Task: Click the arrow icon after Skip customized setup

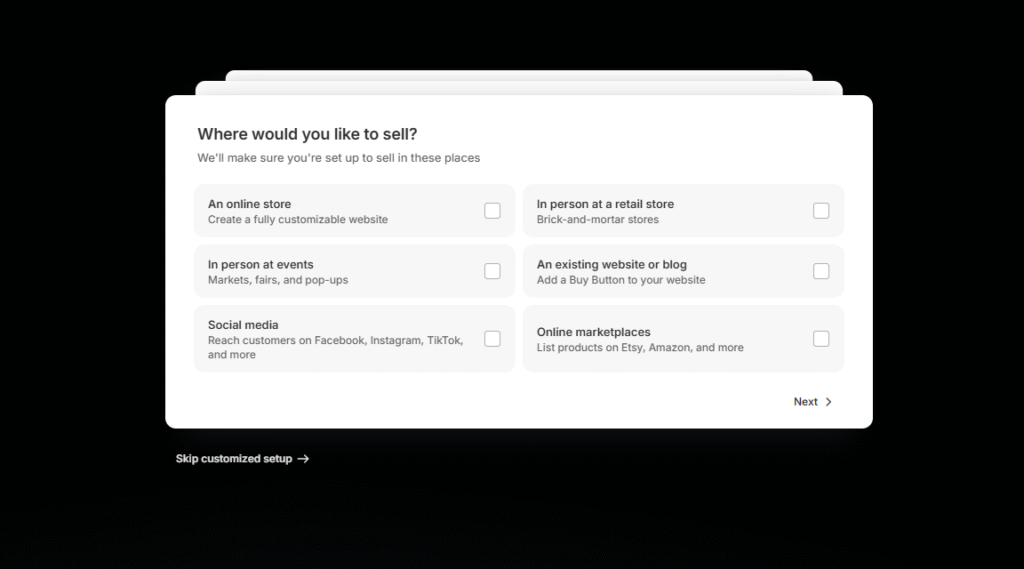Action: pyautogui.click(x=303, y=459)
